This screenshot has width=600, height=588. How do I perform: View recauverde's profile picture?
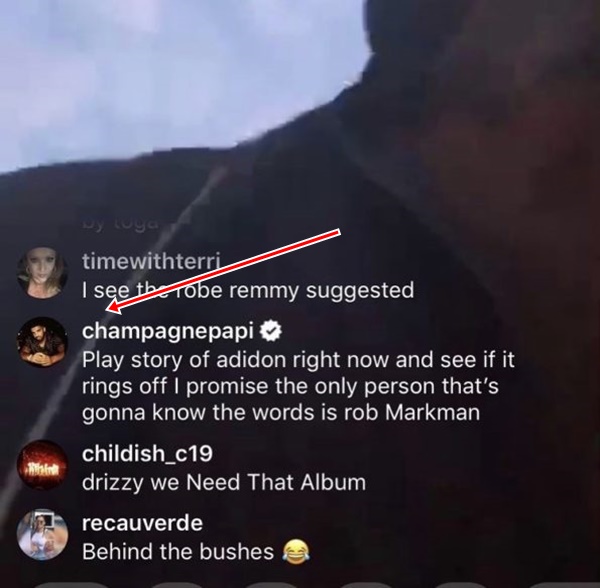(x=42, y=534)
